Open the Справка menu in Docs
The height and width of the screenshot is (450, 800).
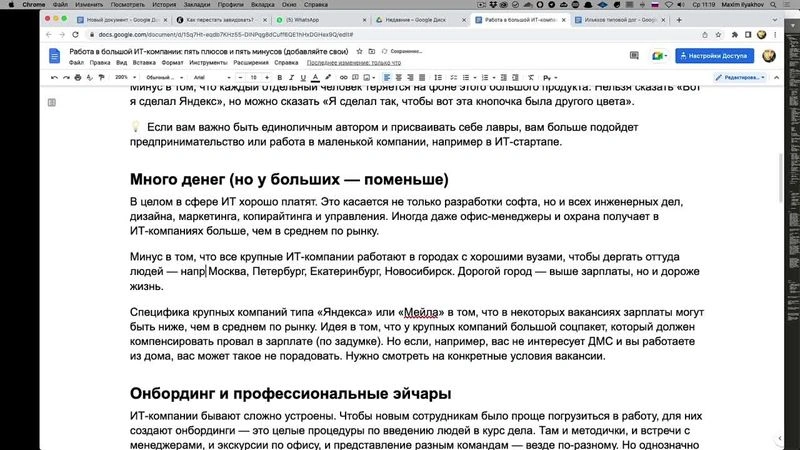[286, 63]
